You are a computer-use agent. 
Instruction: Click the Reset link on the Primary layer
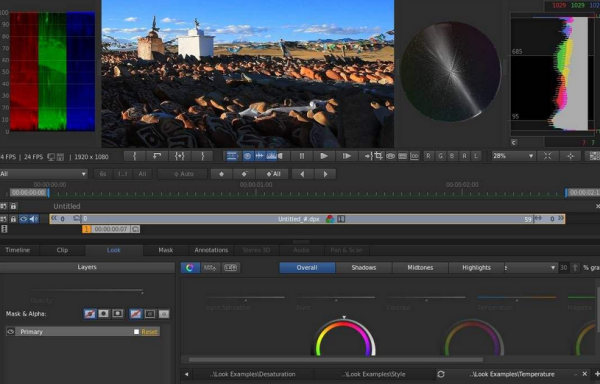149,332
